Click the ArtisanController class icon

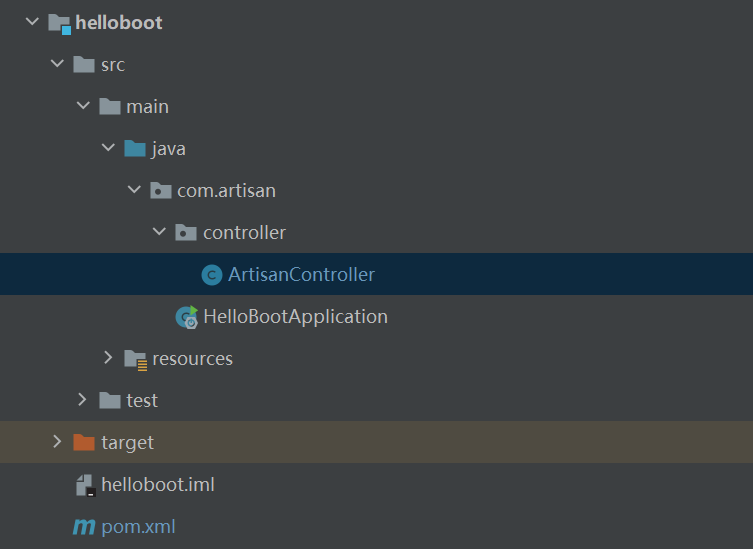pos(211,274)
